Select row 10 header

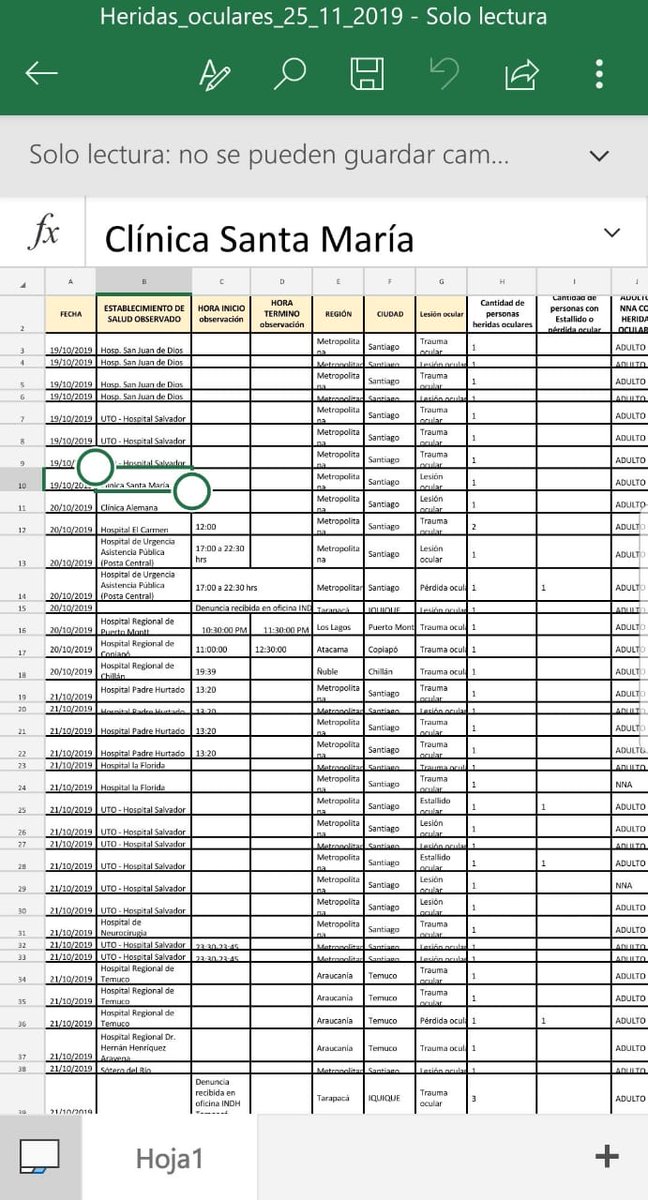(x=22, y=482)
